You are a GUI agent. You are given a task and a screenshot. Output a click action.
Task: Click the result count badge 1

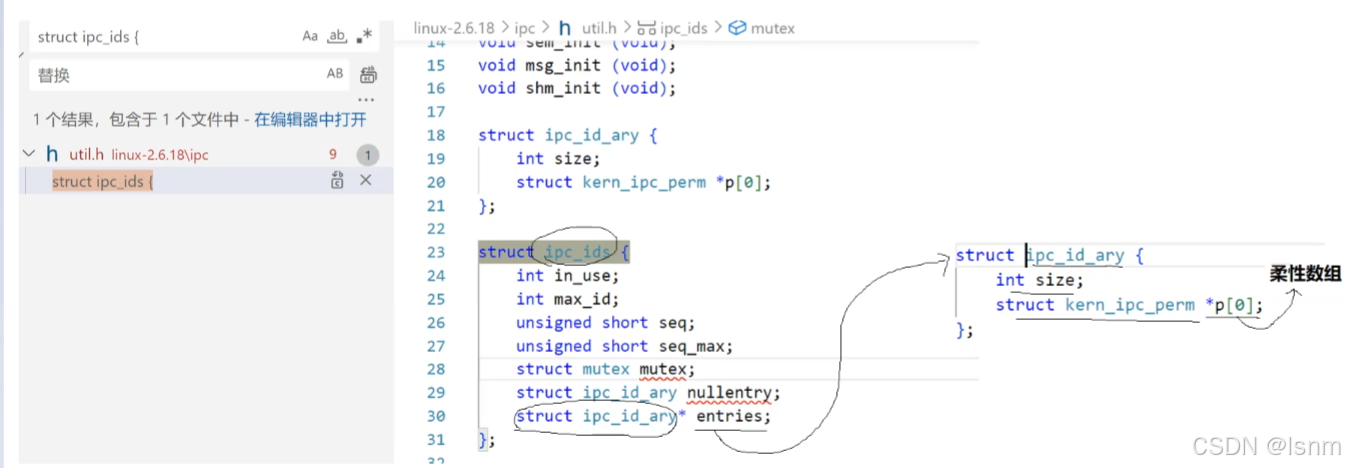click(367, 155)
